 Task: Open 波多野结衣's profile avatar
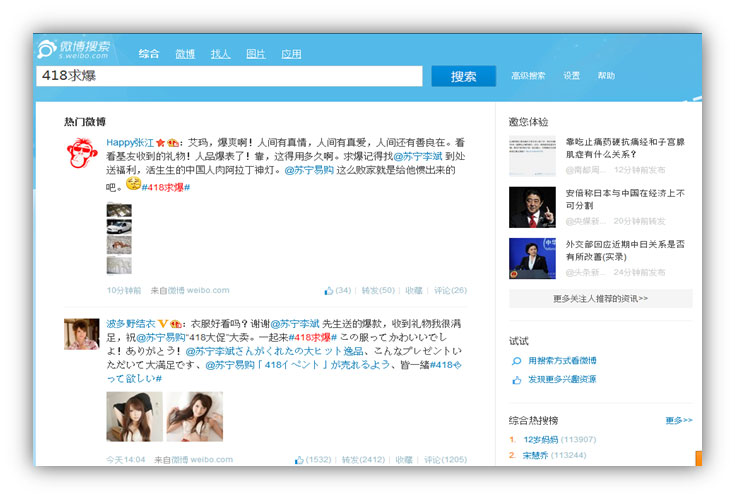(81, 334)
